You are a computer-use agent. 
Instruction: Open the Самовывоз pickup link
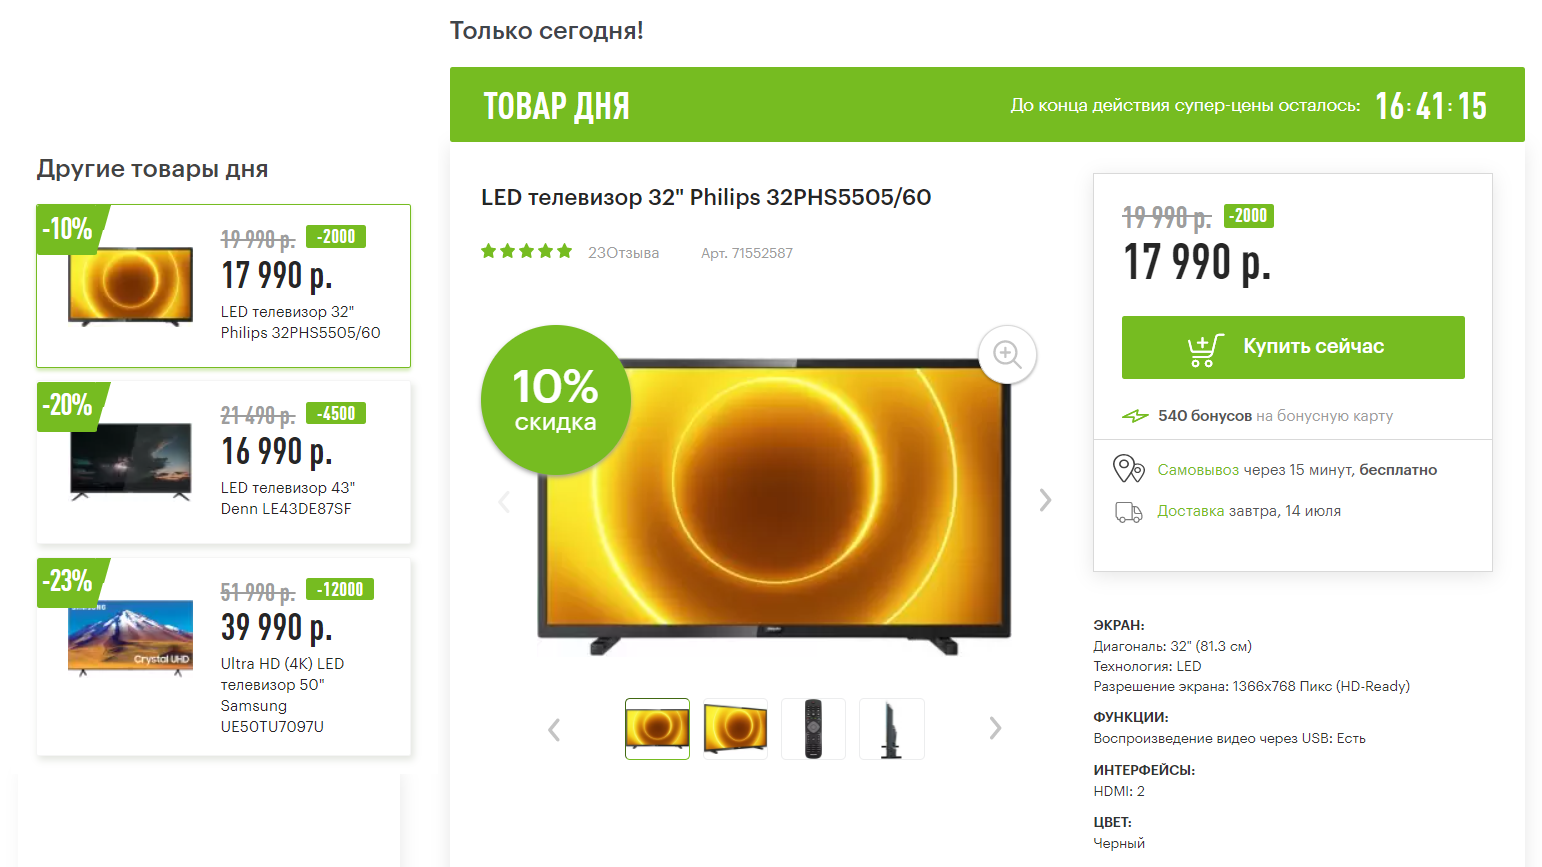pos(1198,470)
